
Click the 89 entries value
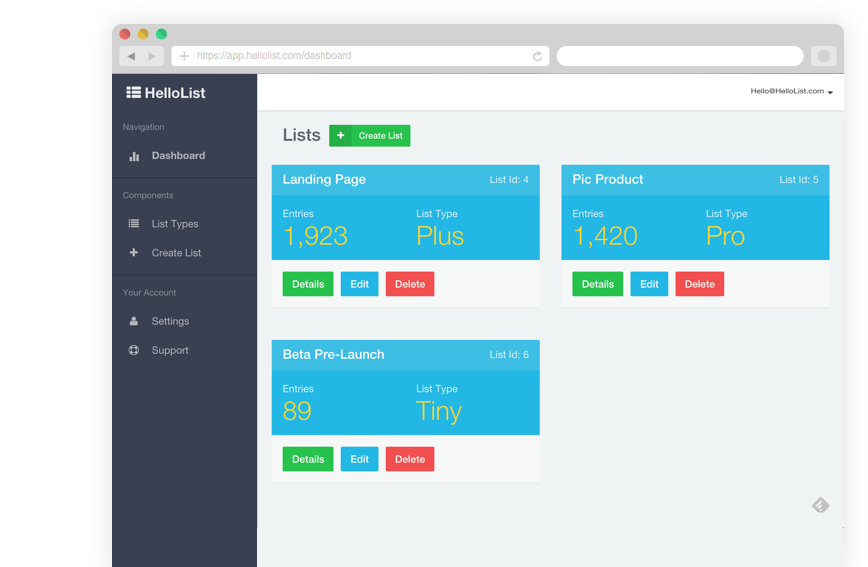(x=297, y=411)
